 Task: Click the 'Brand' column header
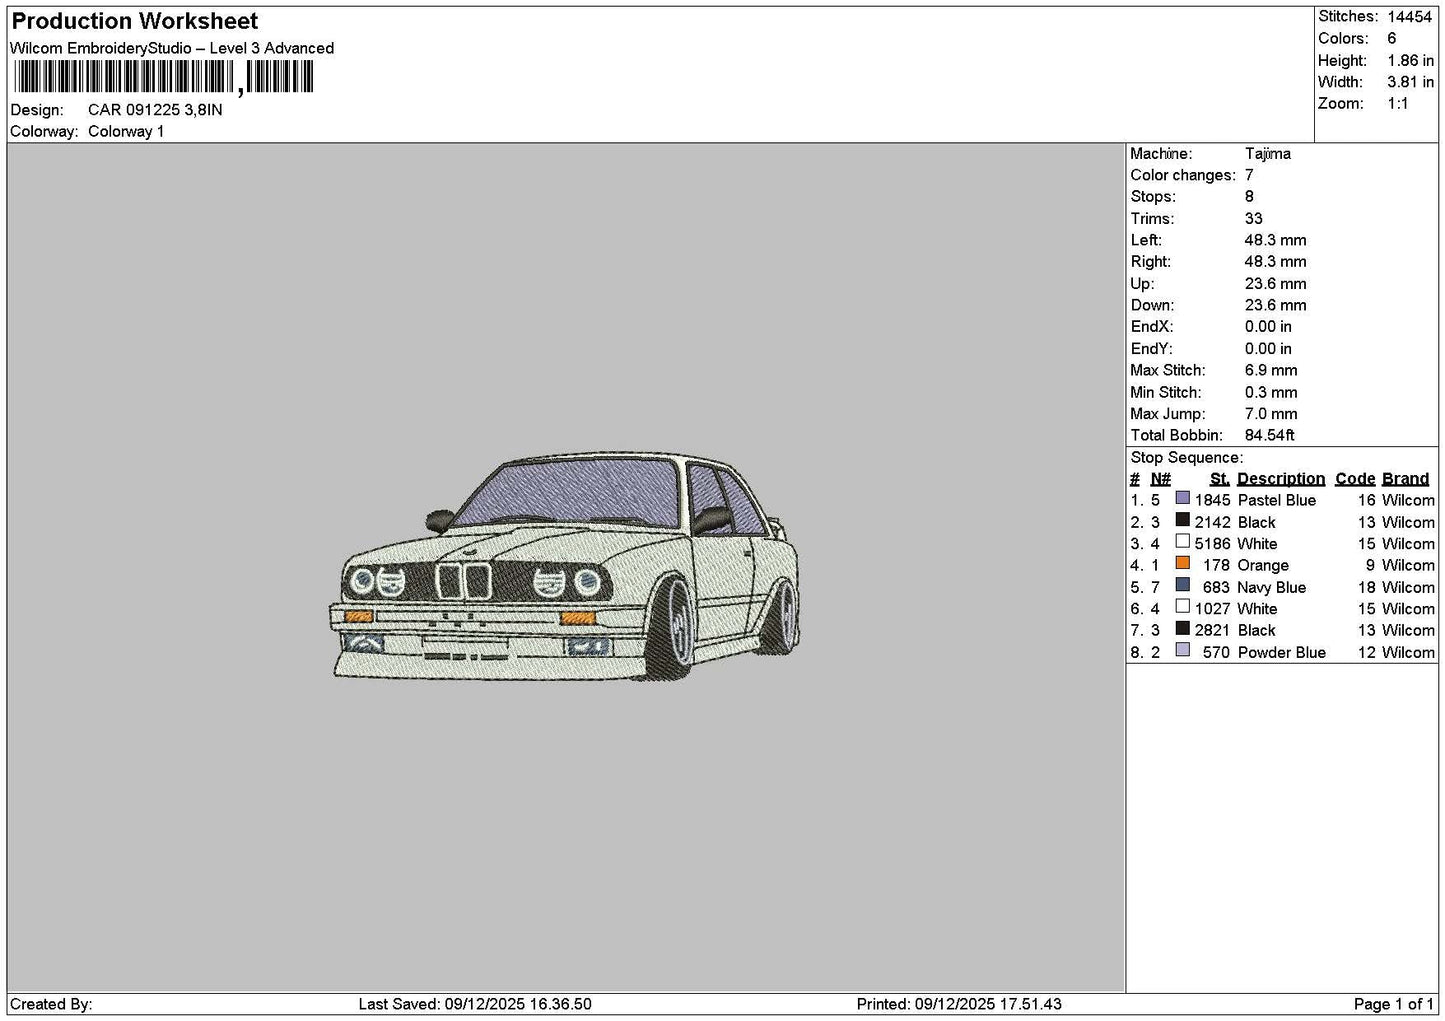pyautogui.click(x=1405, y=479)
